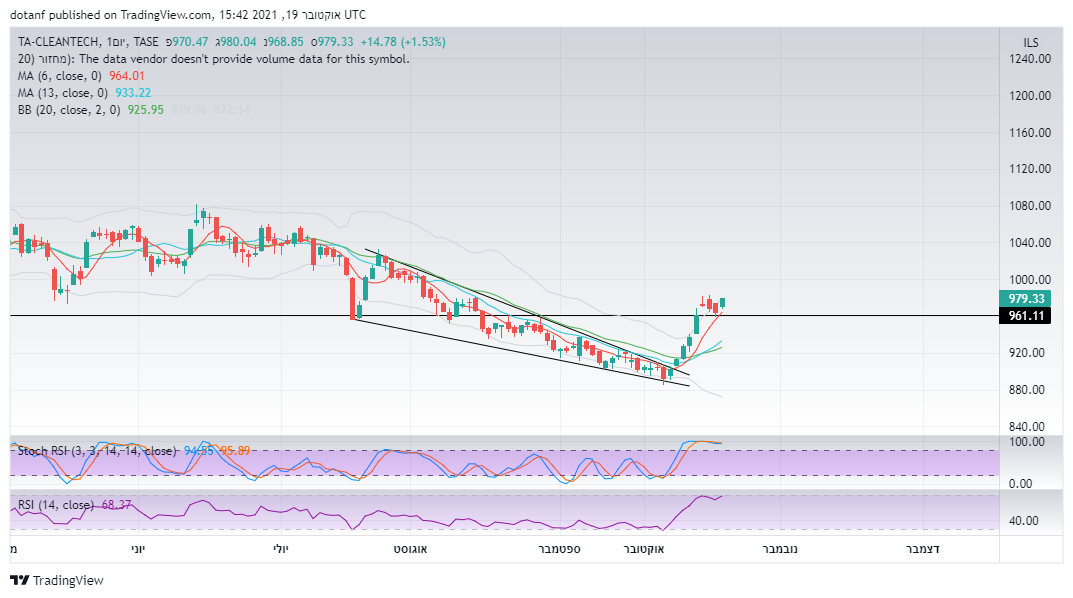
Task: Click the 840.00 price axis label
Action: [x=1026, y=426]
